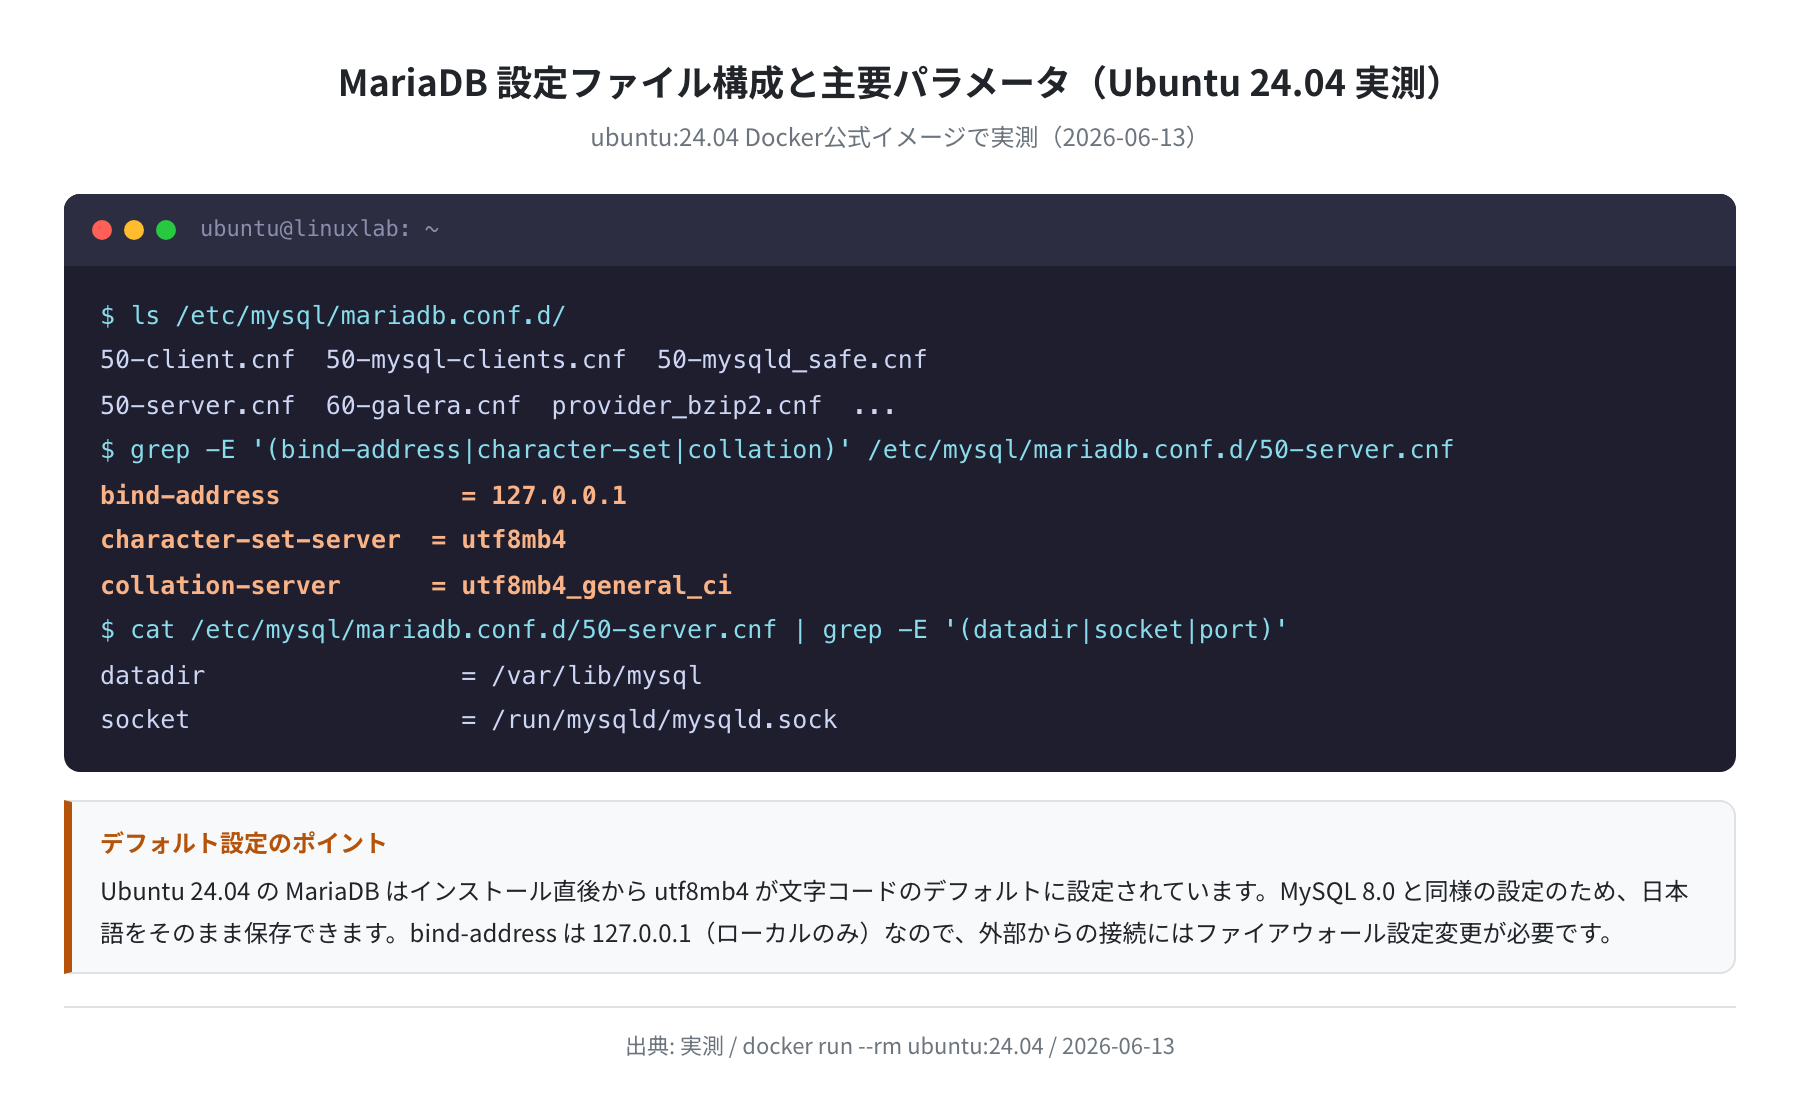Select the file name 50-mysqld_safe.cnf
The height and width of the screenshot is (1102, 1800).
point(792,360)
